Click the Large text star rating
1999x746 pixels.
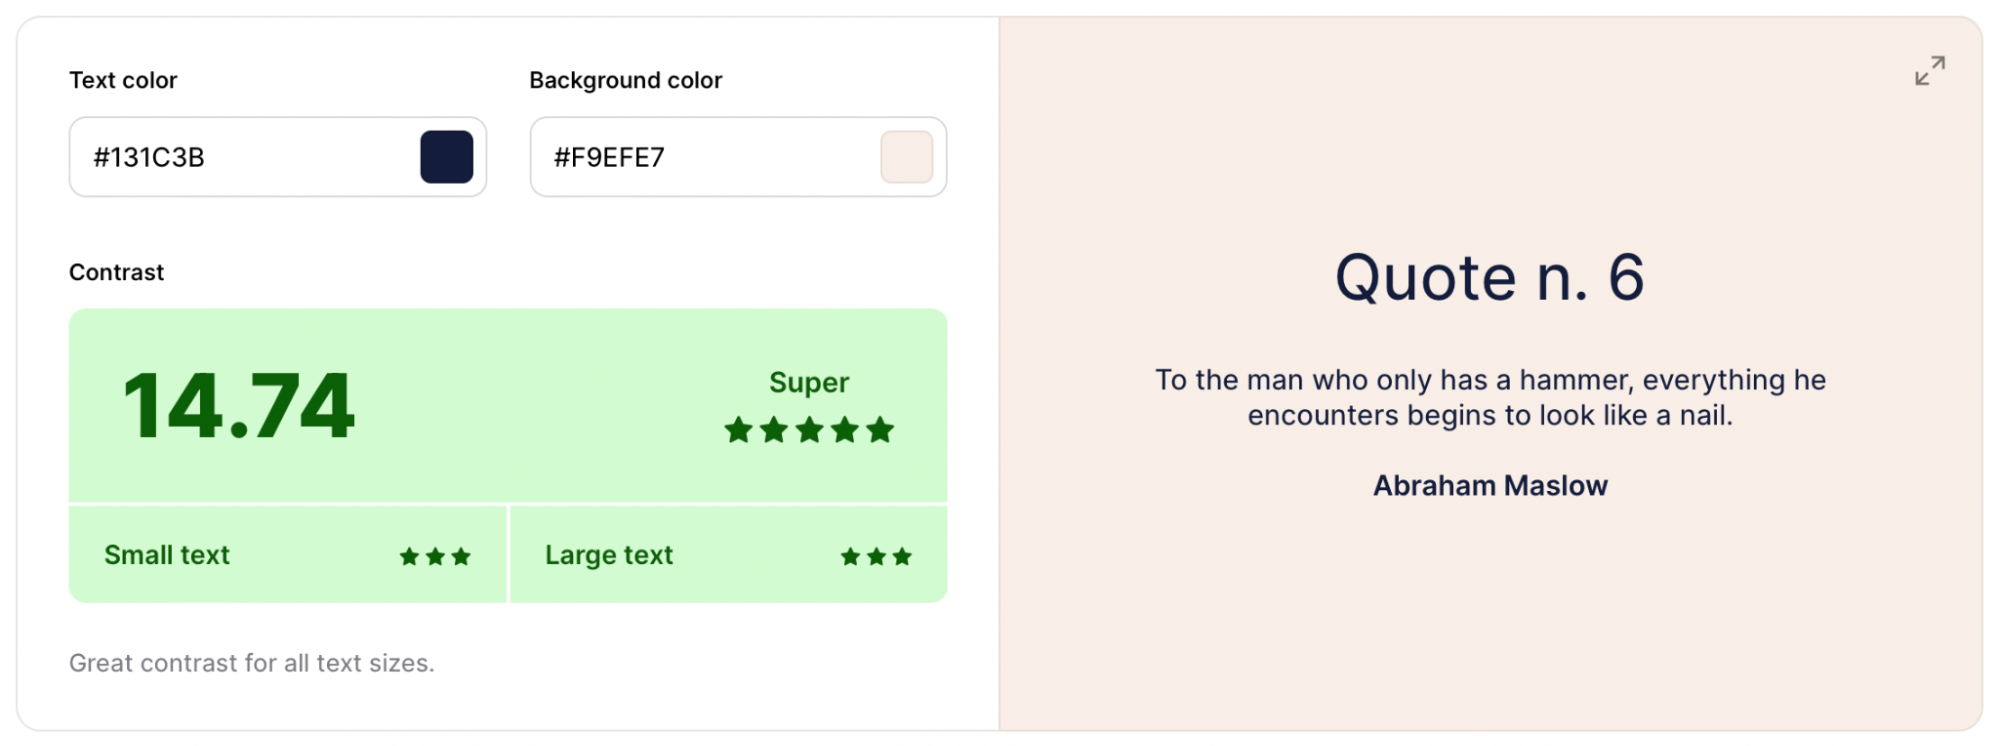tap(876, 556)
